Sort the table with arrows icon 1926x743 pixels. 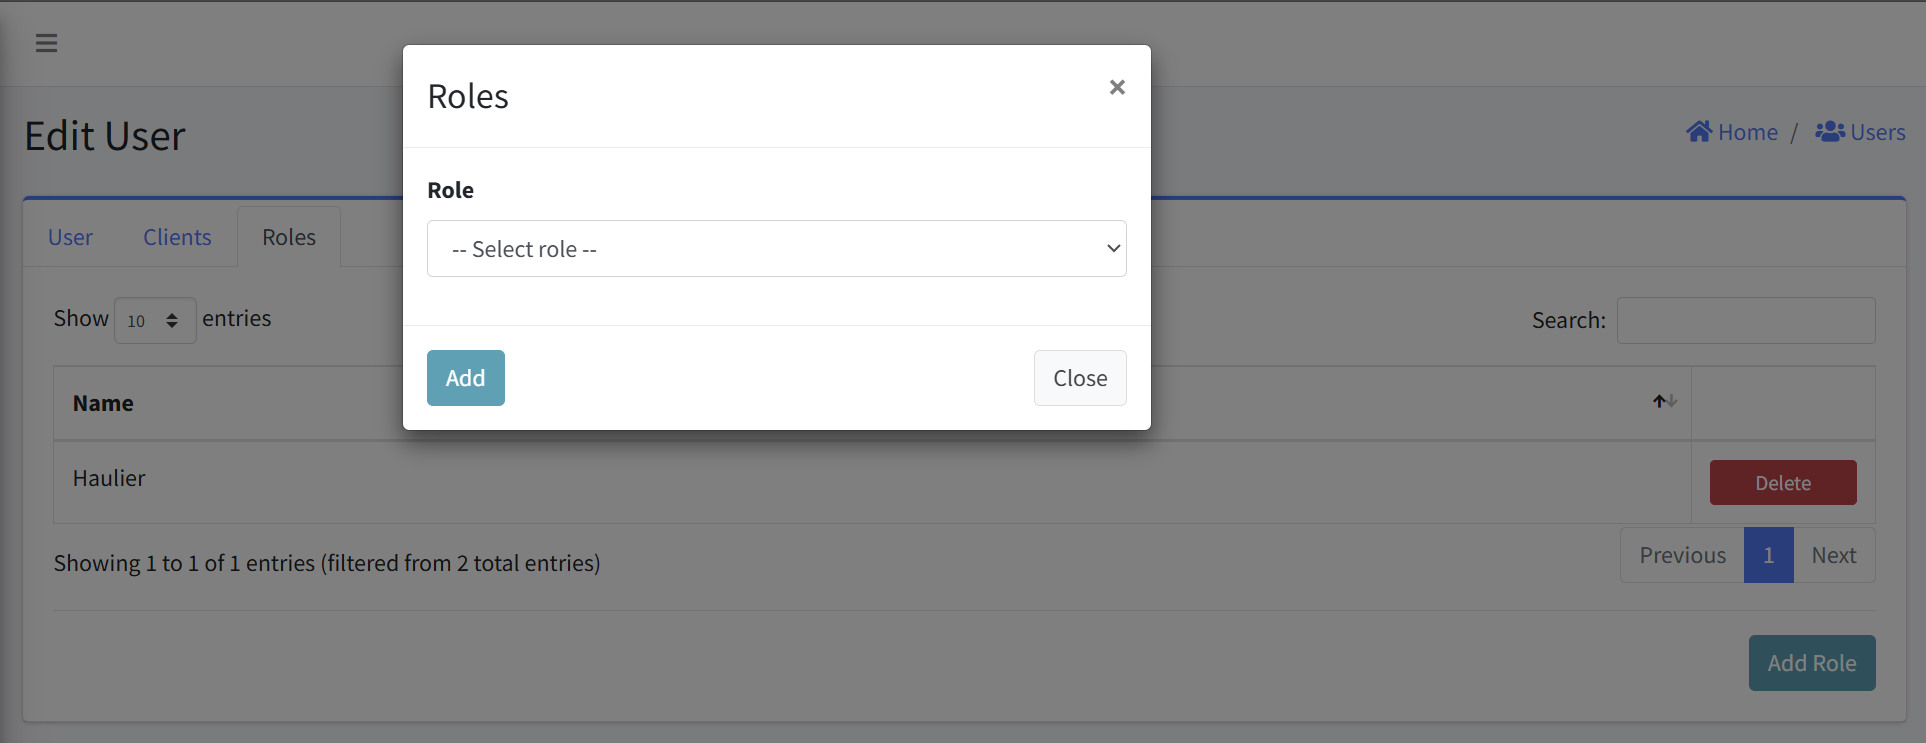click(x=1665, y=401)
